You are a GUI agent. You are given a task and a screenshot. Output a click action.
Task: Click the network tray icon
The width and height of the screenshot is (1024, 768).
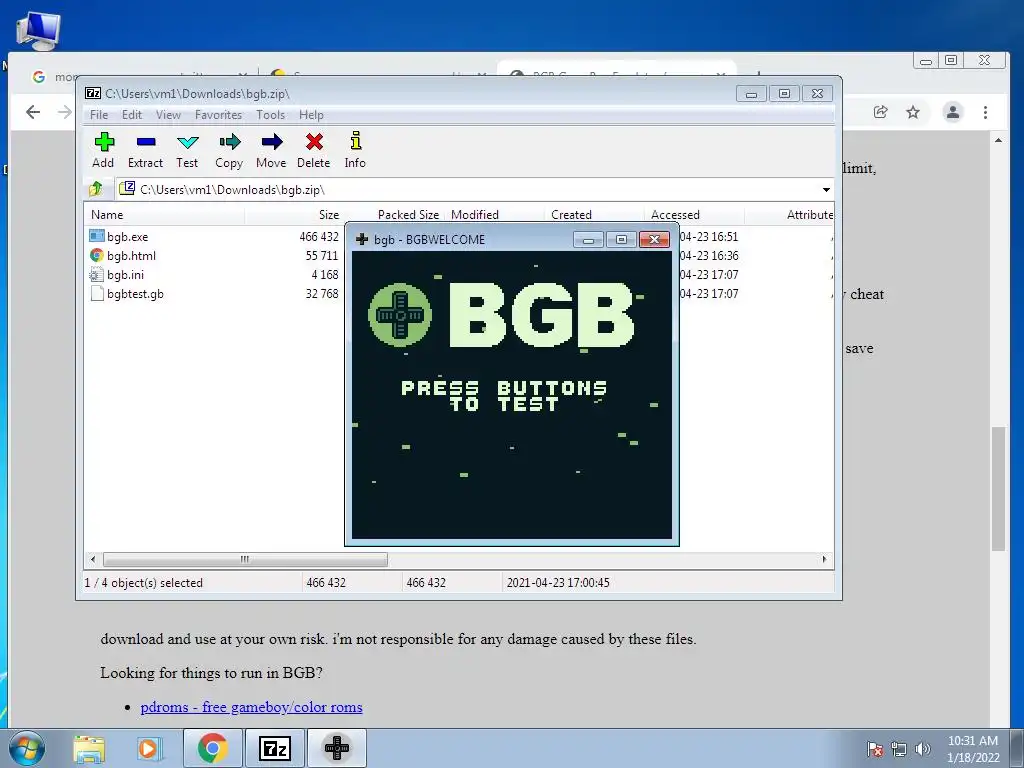(x=899, y=749)
